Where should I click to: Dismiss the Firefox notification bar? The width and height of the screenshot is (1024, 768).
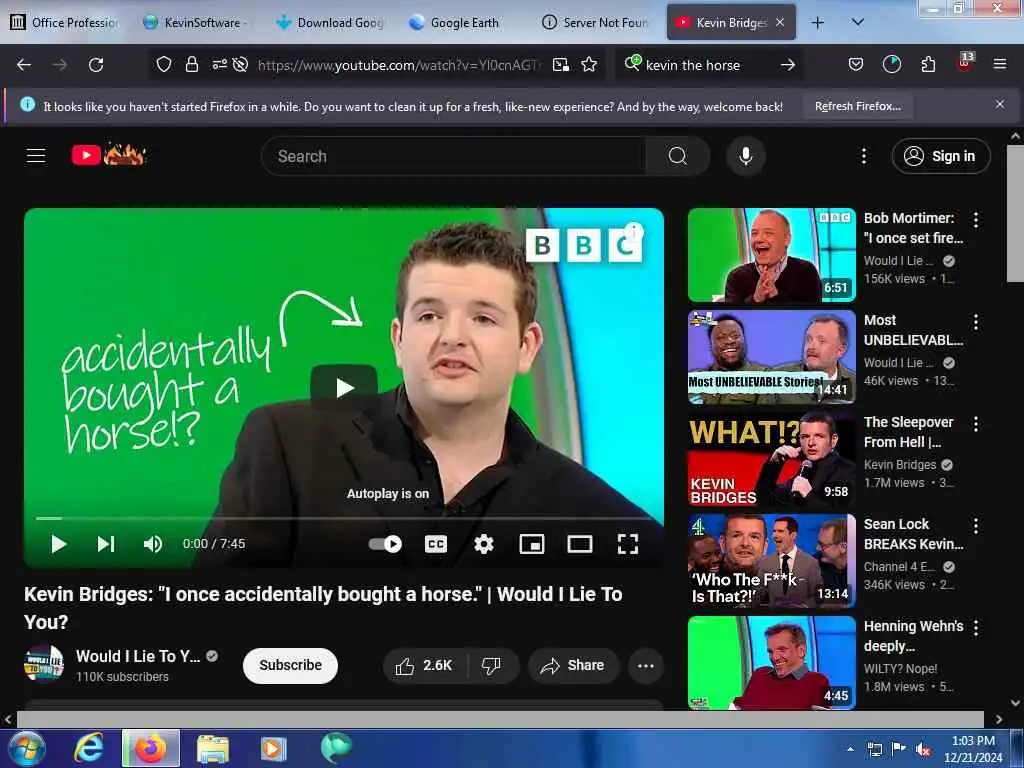coord(999,104)
